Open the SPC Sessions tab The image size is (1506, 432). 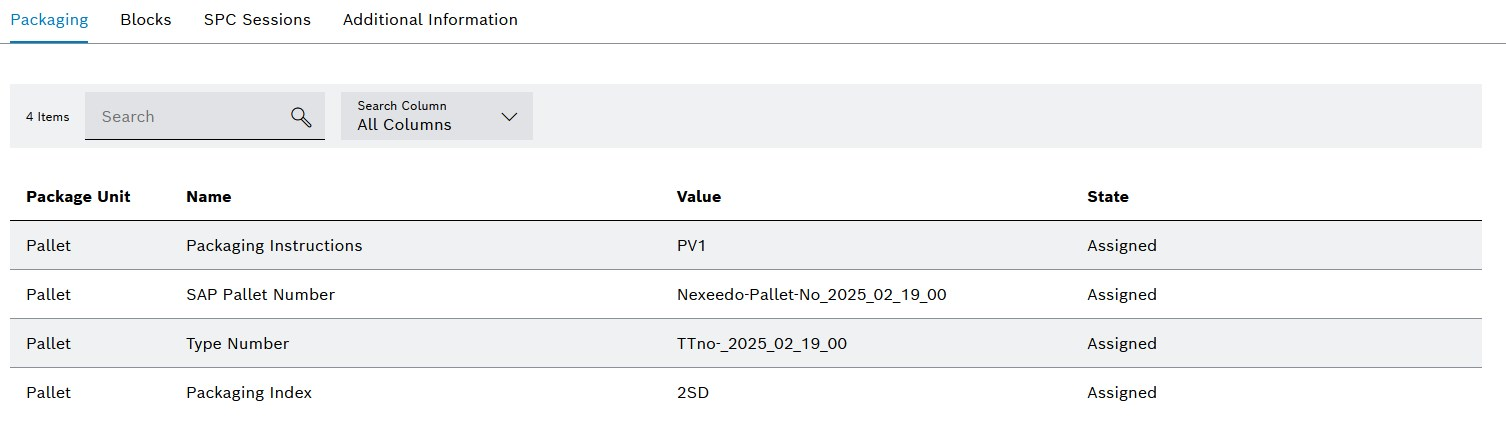(x=257, y=20)
